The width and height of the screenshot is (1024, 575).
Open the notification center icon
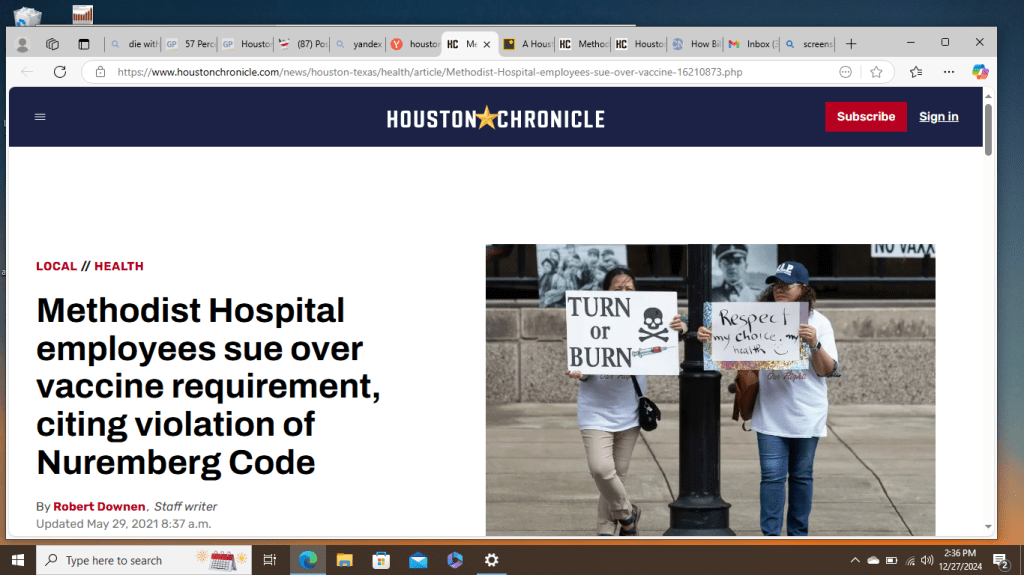[x=1000, y=560]
